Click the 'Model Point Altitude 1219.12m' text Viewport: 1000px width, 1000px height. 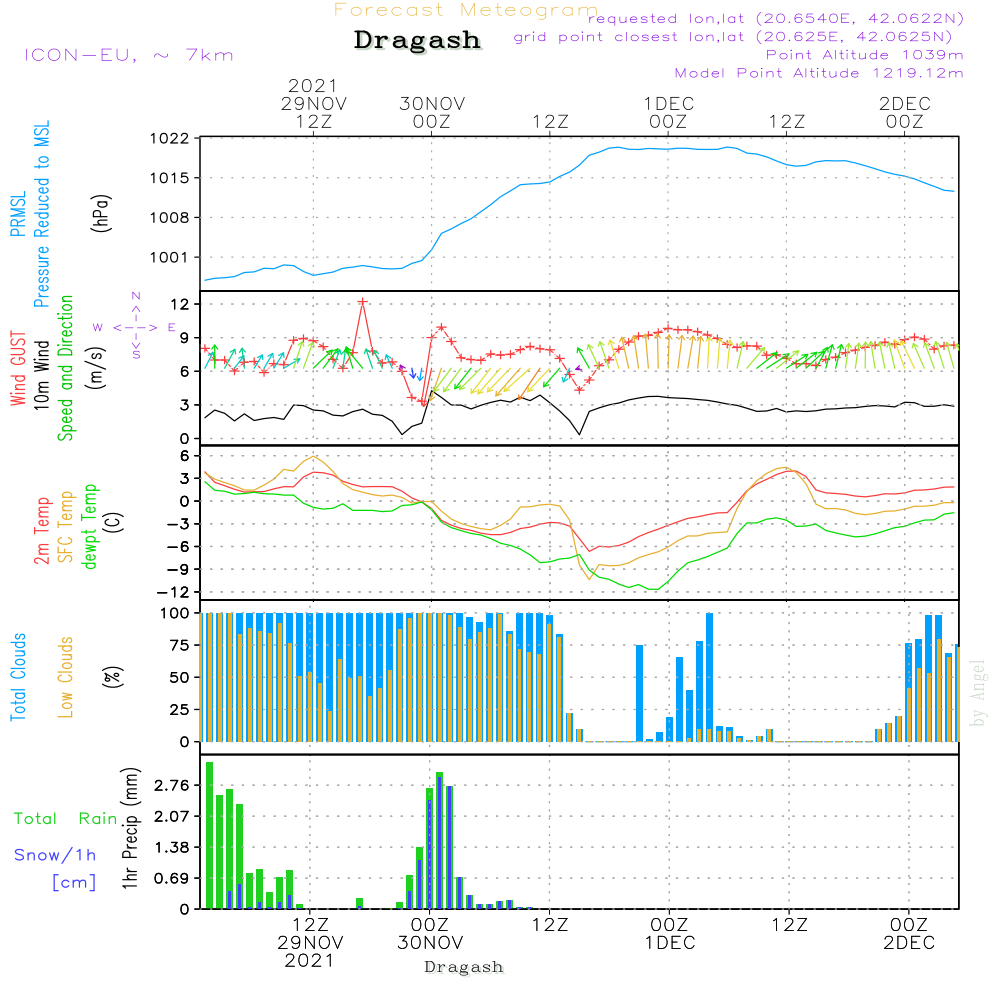pyautogui.click(x=819, y=73)
